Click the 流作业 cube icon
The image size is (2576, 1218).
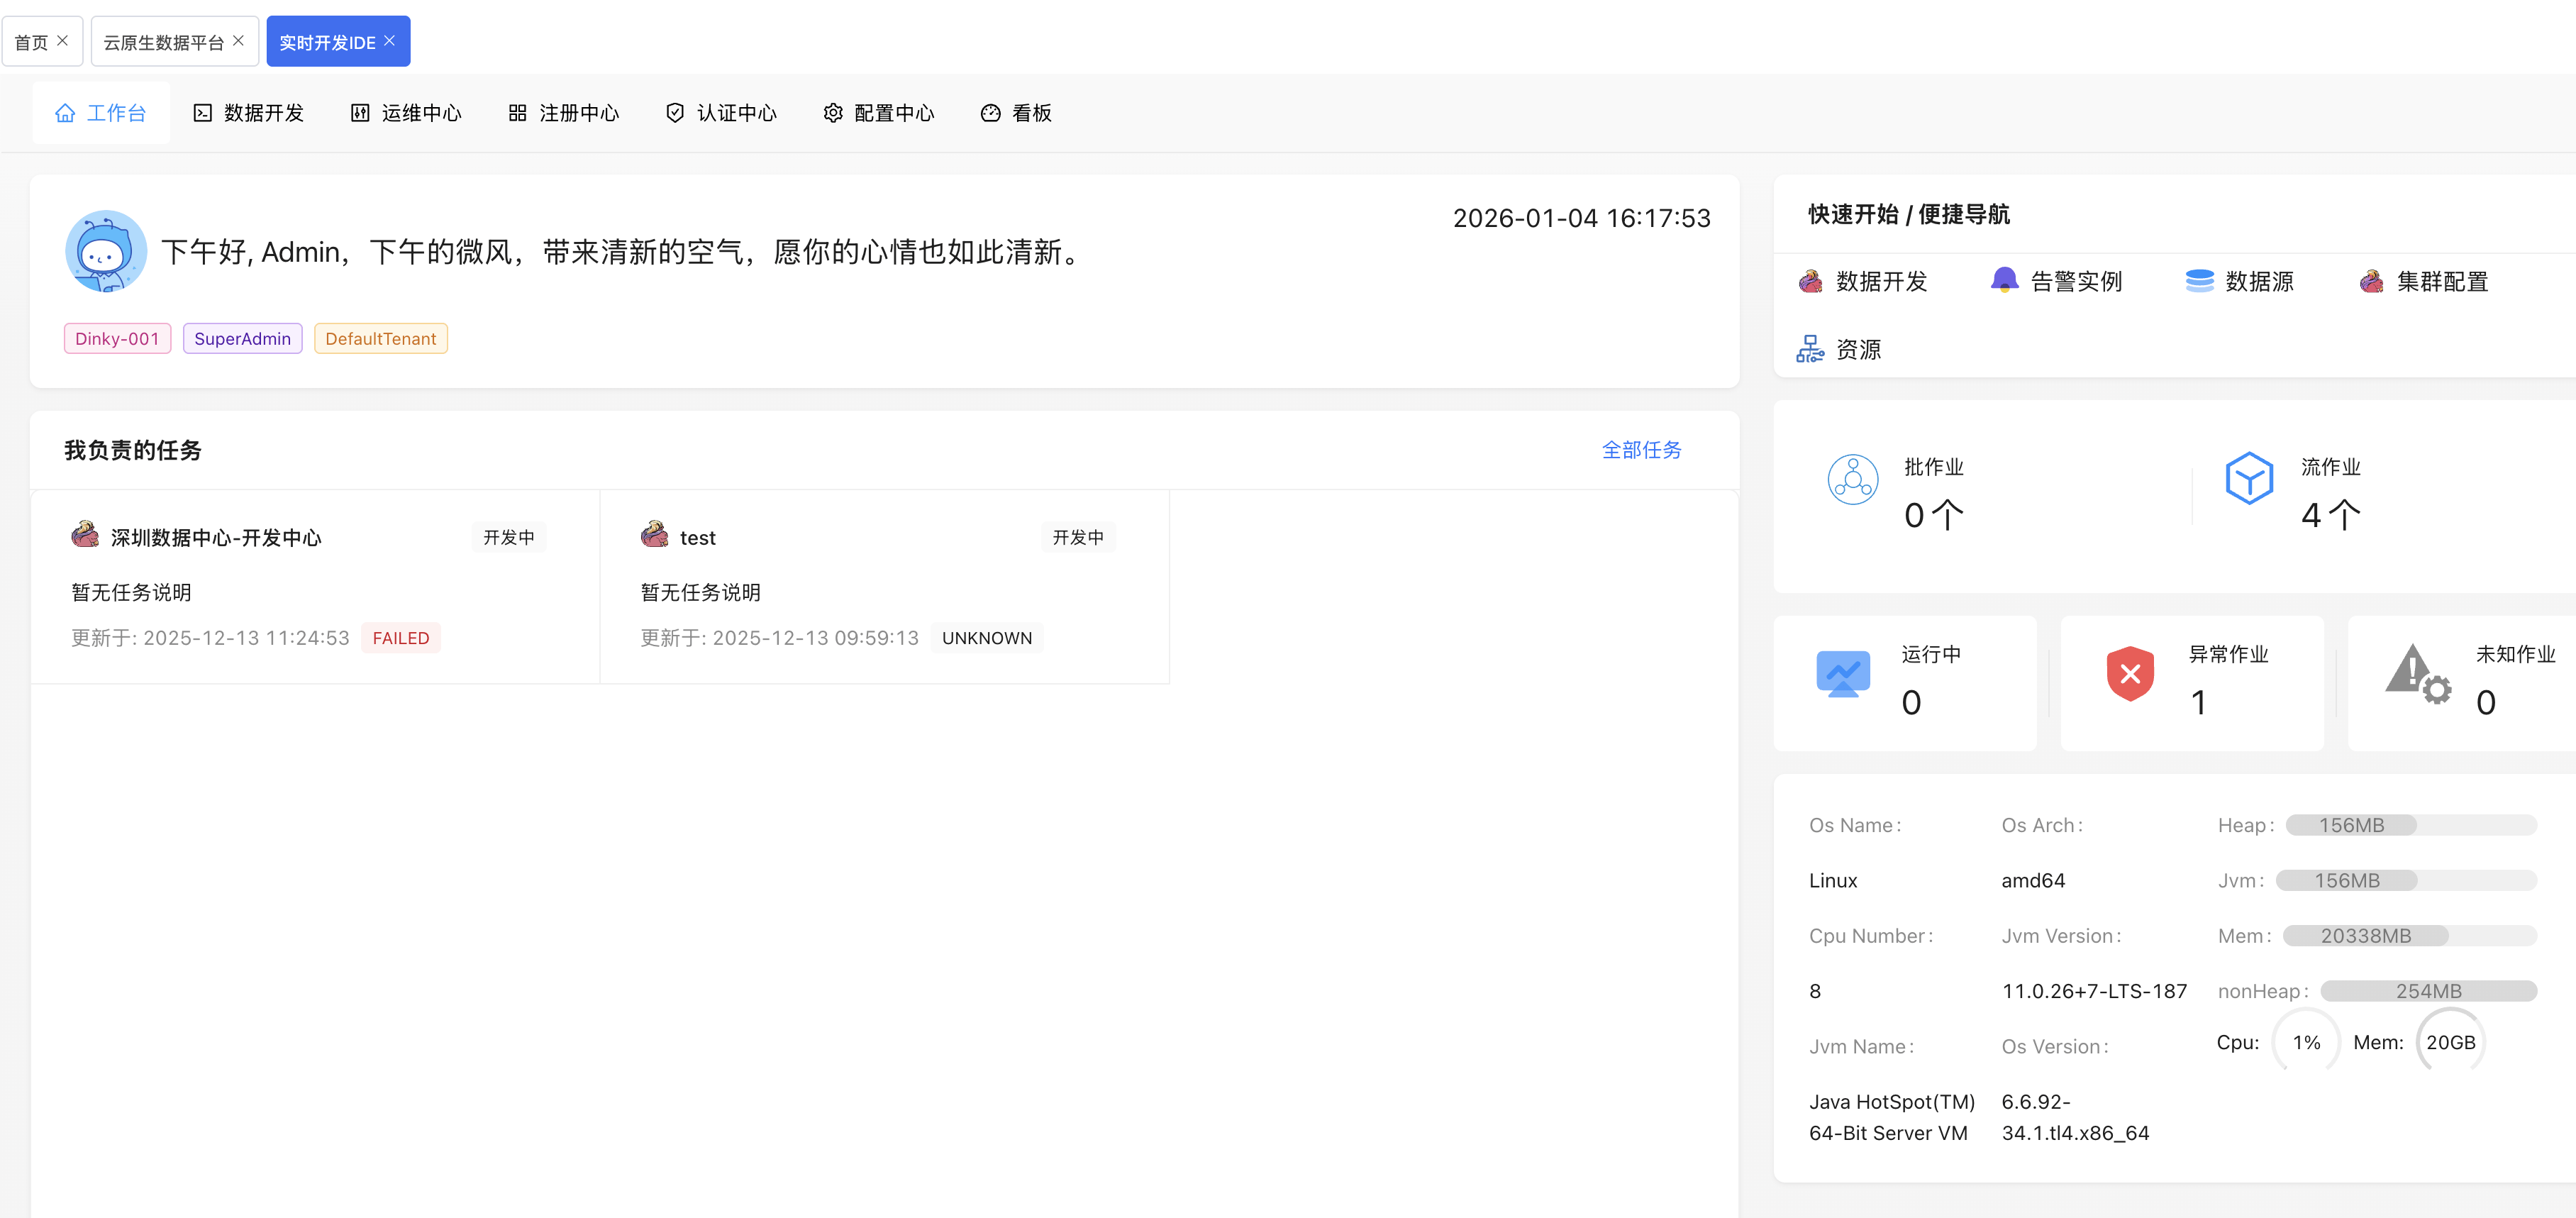(x=2249, y=478)
